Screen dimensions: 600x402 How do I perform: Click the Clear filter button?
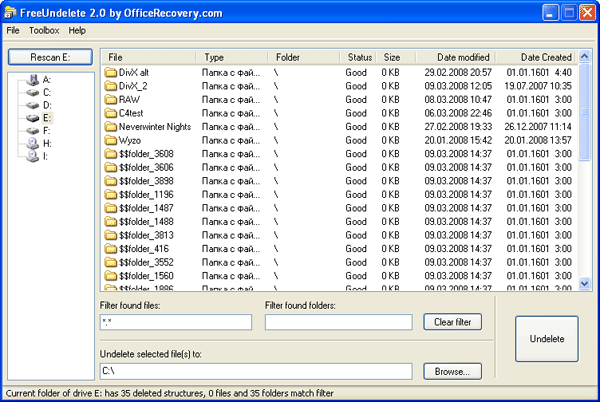(452, 322)
